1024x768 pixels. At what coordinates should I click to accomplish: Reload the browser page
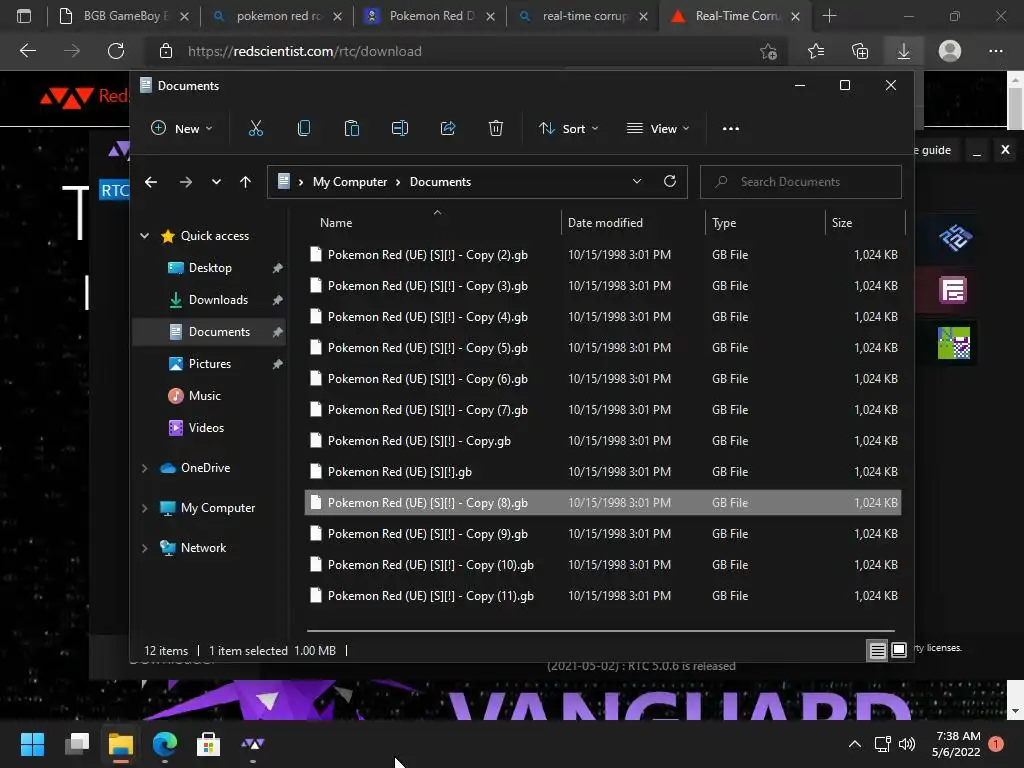coord(116,51)
